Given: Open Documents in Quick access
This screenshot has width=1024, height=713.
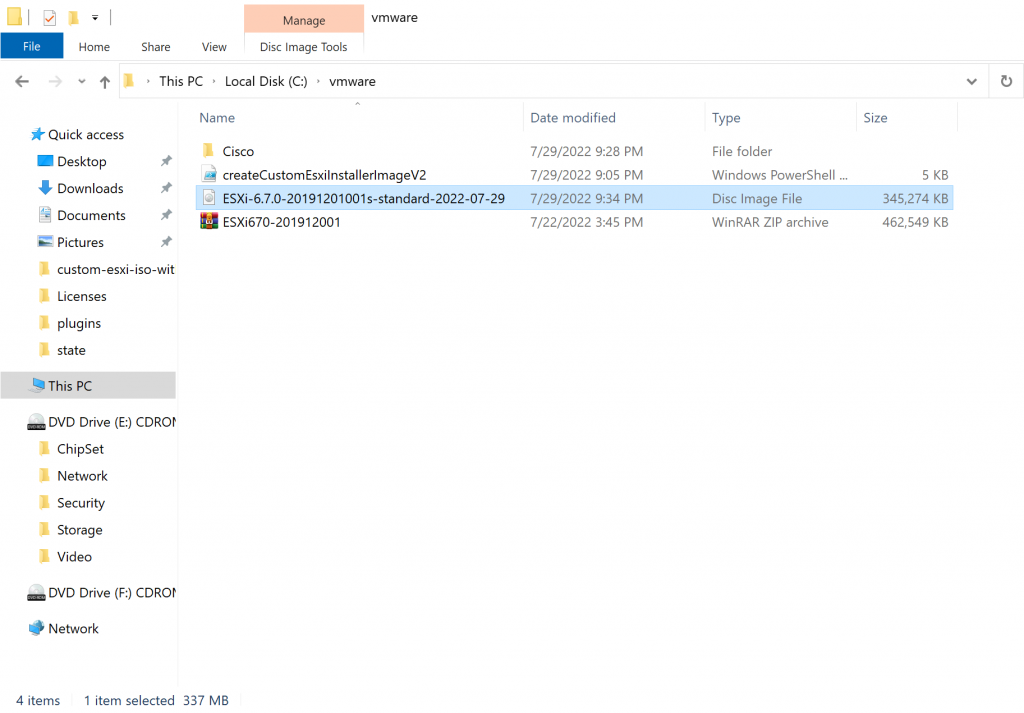Looking at the screenshot, I should tap(91, 215).
